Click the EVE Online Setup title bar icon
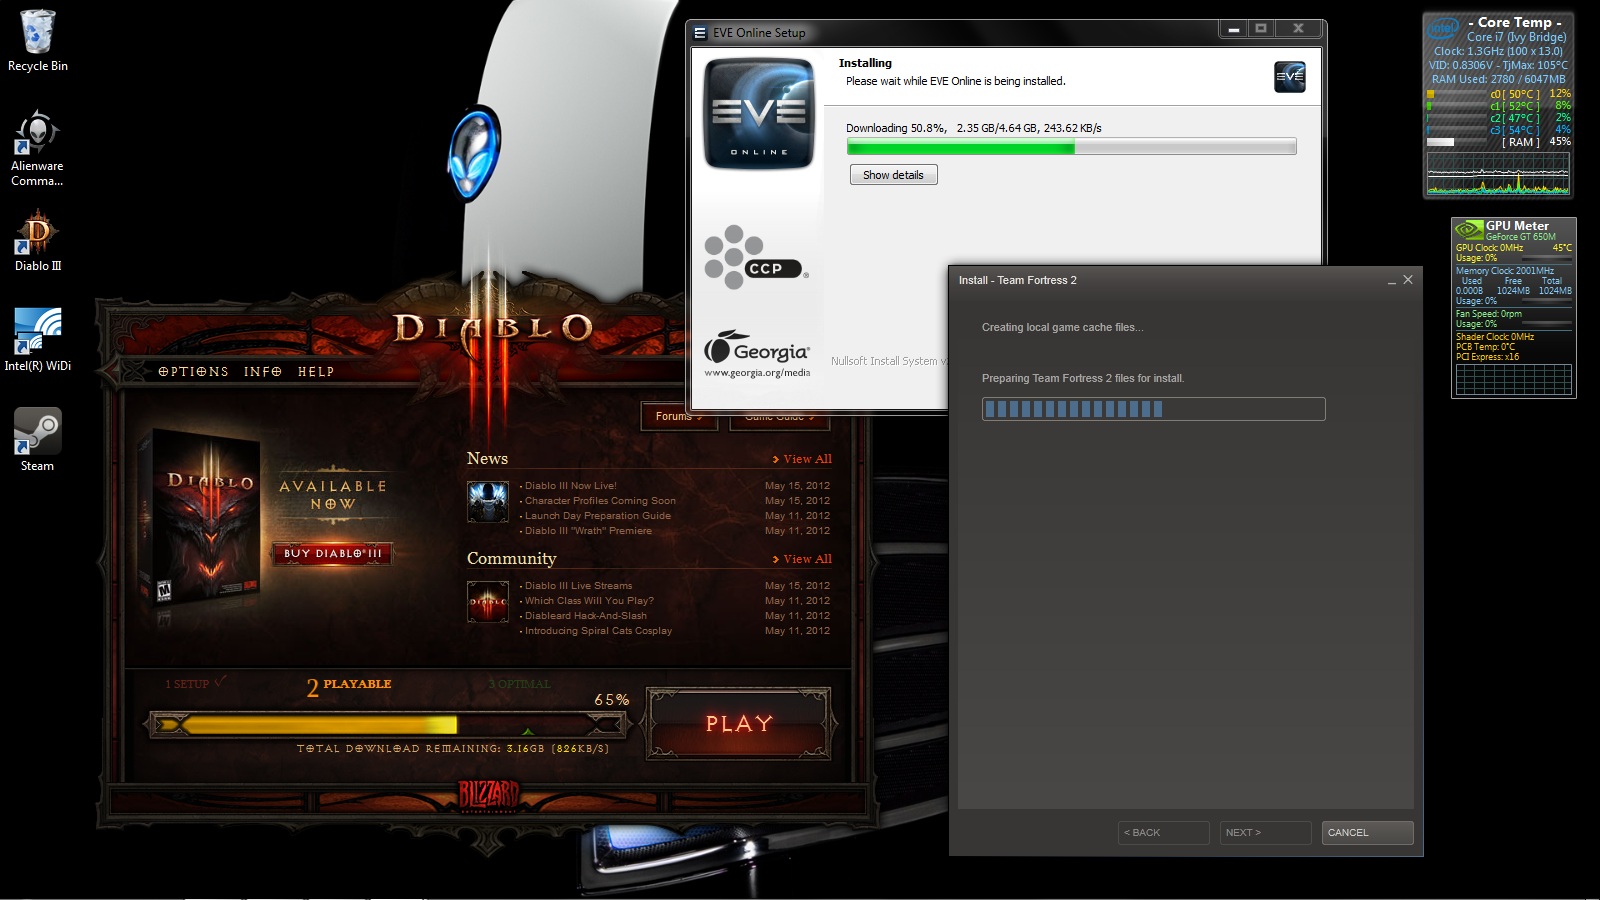This screenshot has width=1600, height=900. click(x=700, y=33)
